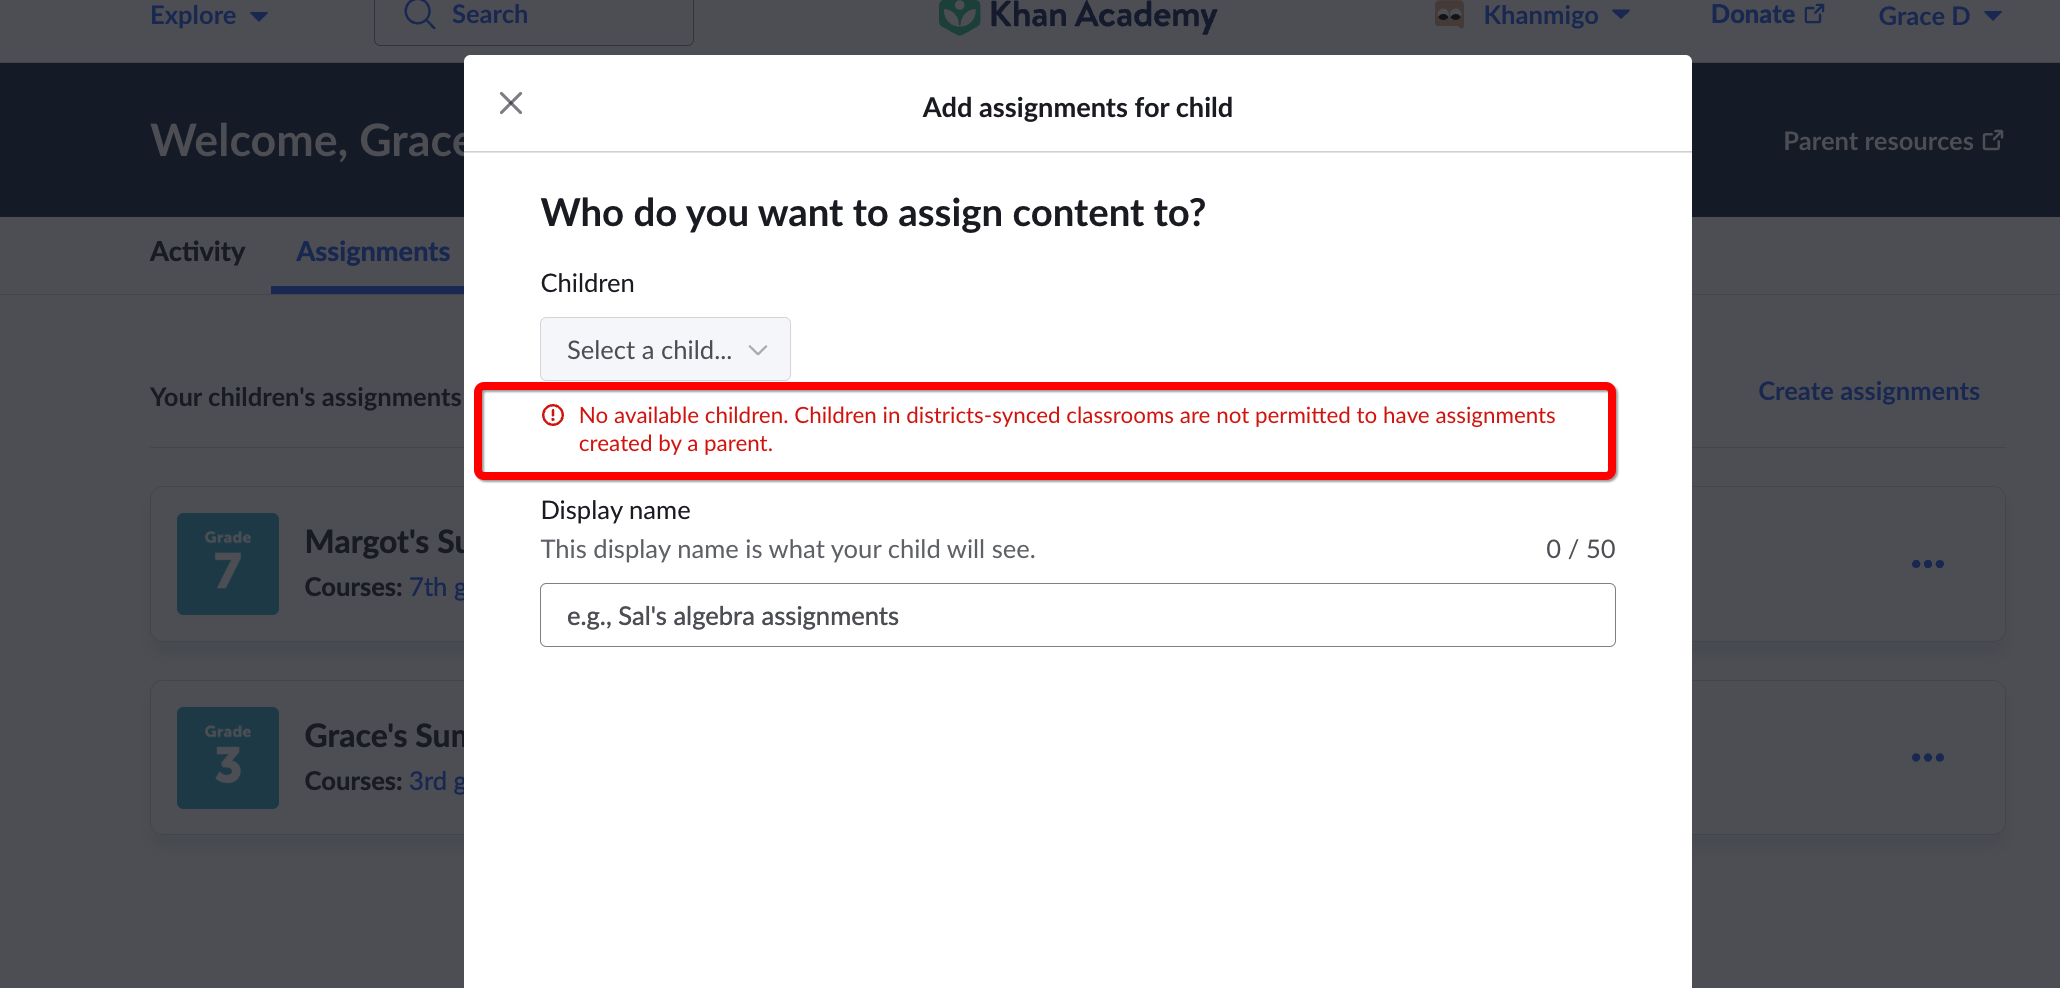Click the Khanmigo avatar icon

[x=1449, y=14]
